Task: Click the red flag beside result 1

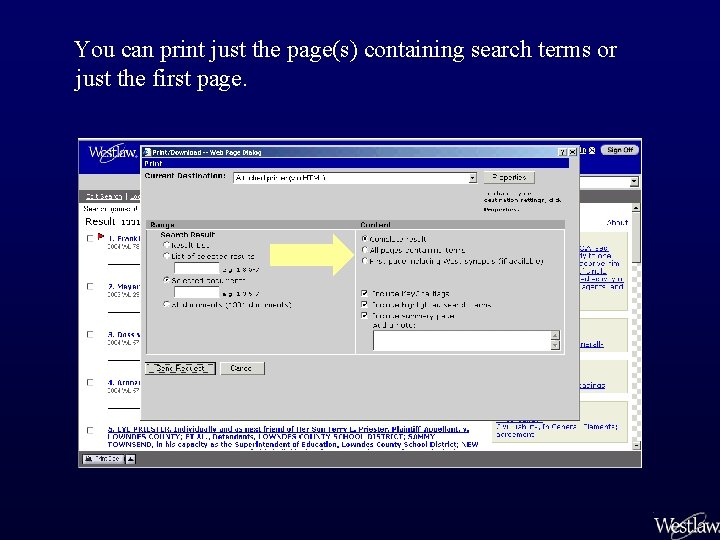Action: 101,237
